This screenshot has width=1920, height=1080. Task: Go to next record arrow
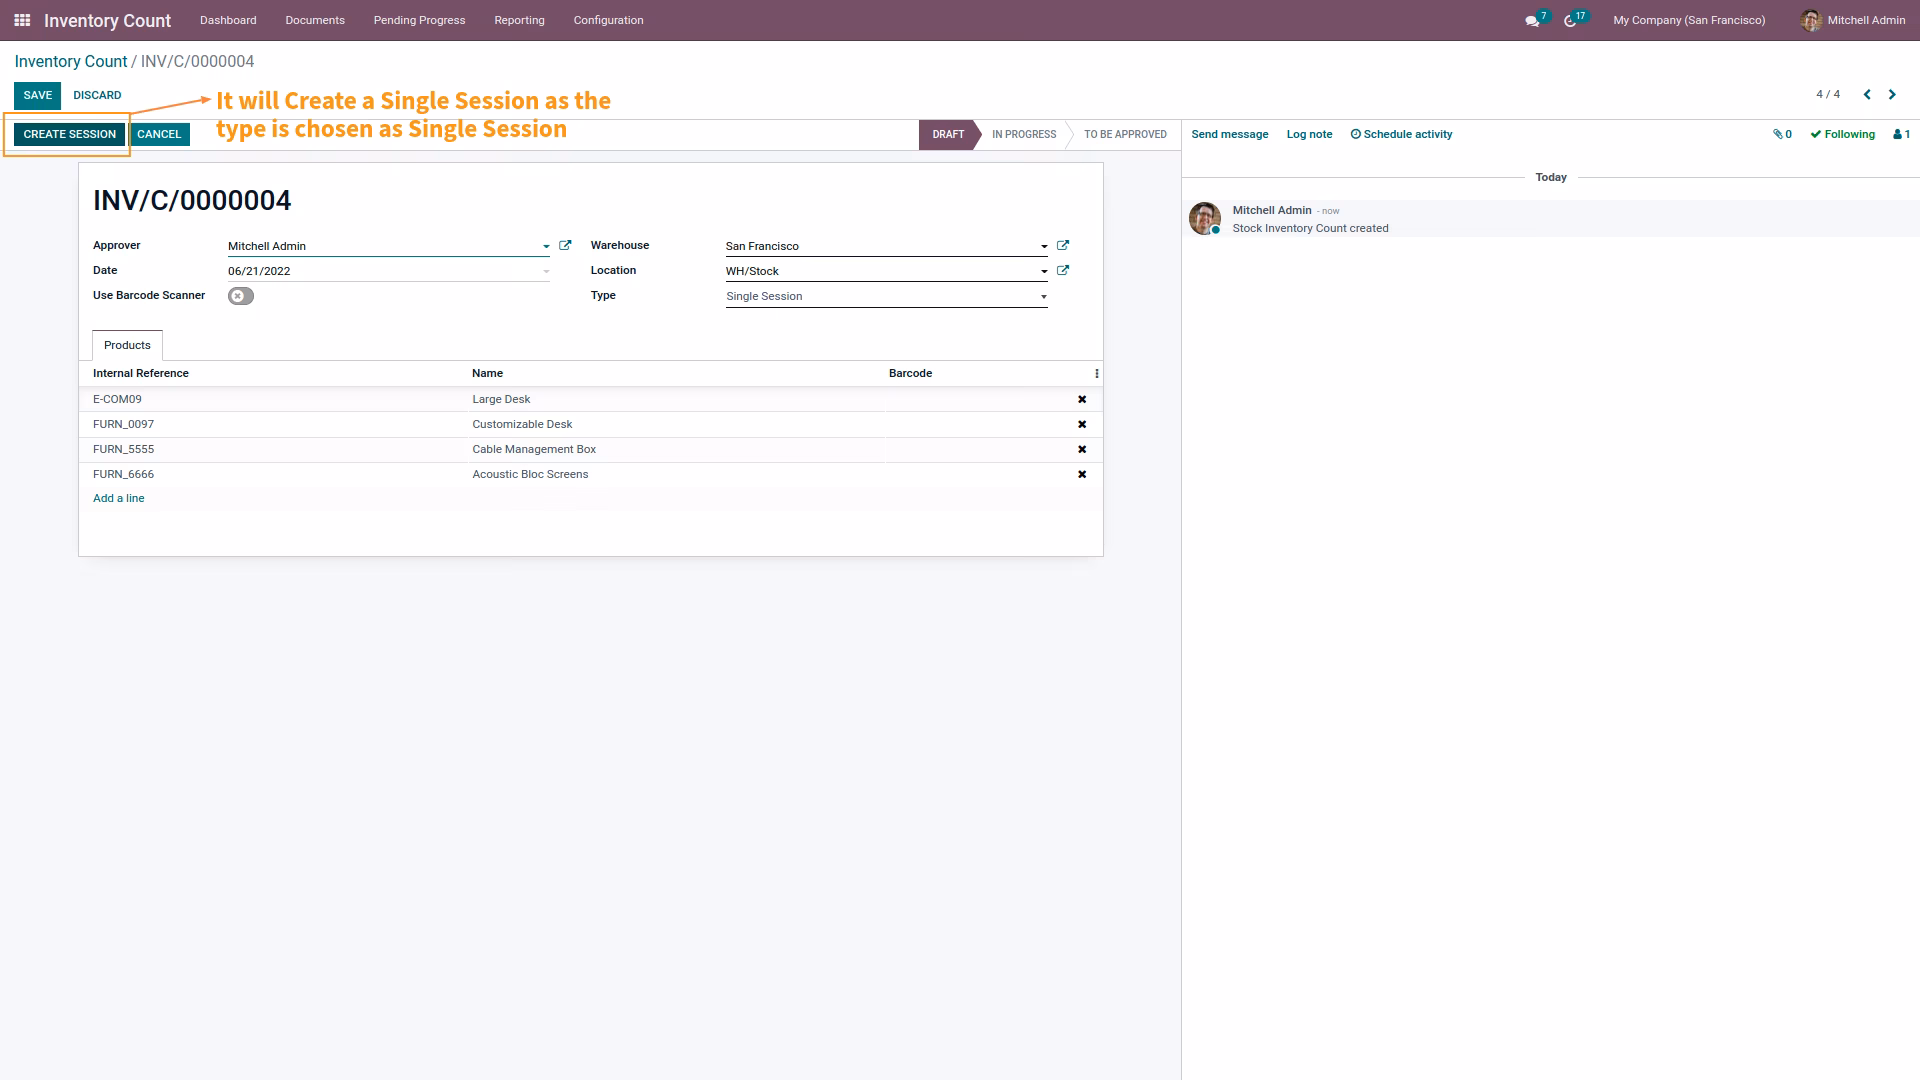point(1892,95)
